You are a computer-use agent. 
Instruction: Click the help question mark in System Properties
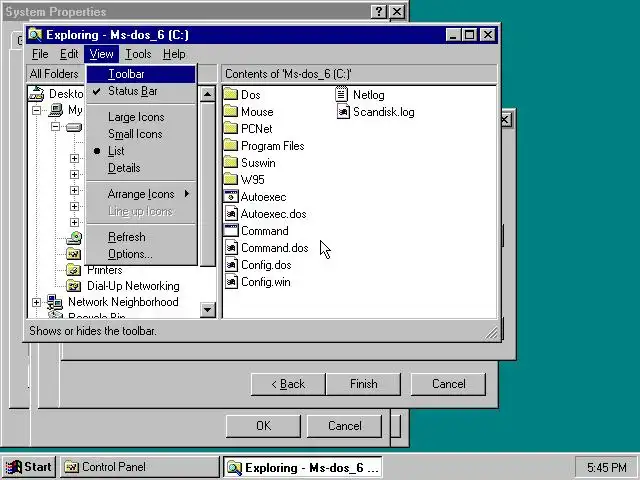point(378,12)
